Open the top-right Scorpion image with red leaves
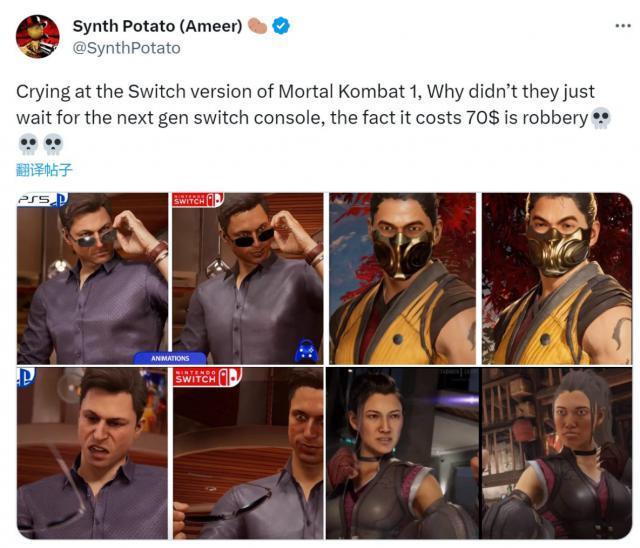 click(557, 279)
